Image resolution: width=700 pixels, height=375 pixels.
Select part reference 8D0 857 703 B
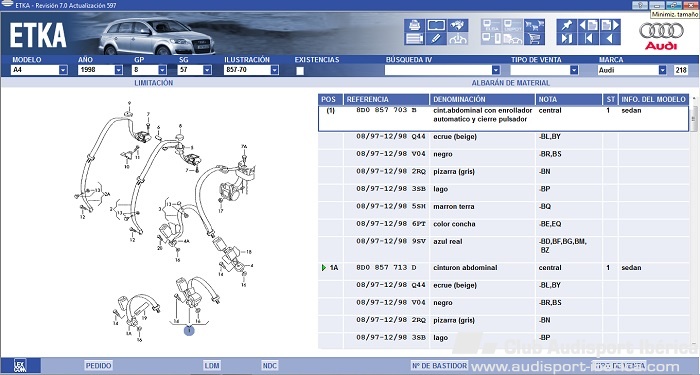tap(386, 110)
